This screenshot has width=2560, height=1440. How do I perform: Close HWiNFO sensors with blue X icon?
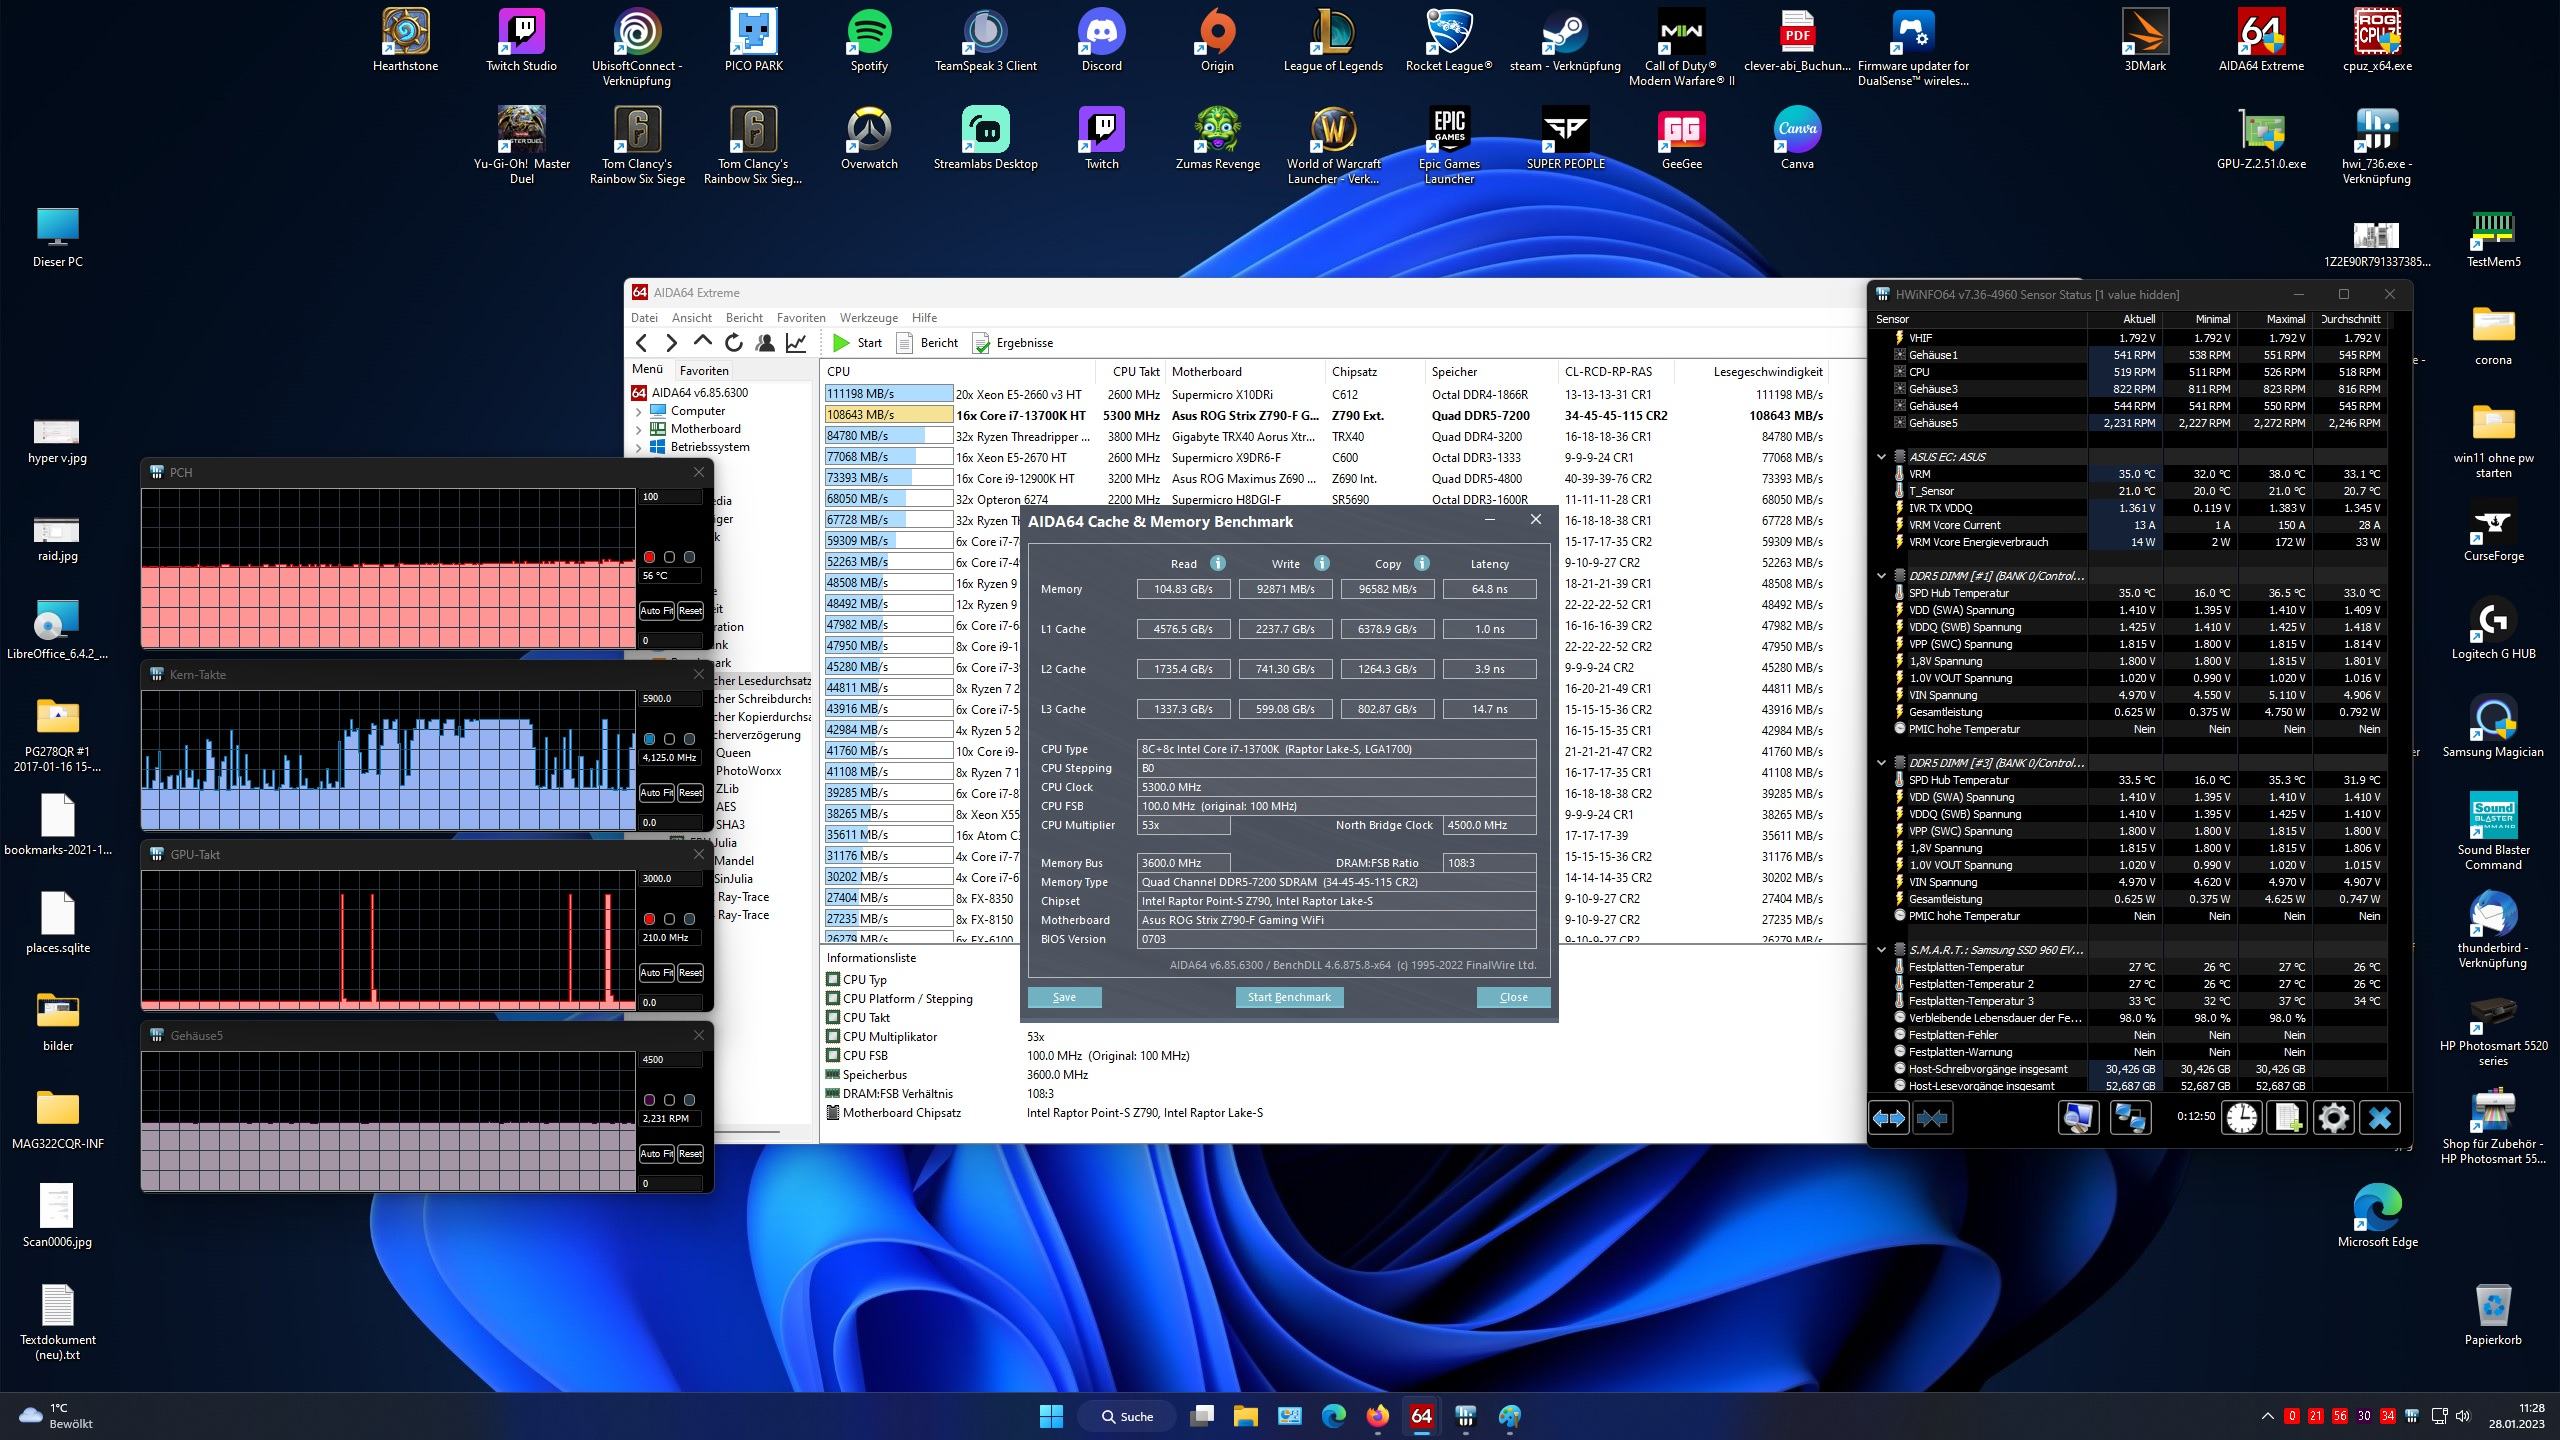click(2379, 1118)
